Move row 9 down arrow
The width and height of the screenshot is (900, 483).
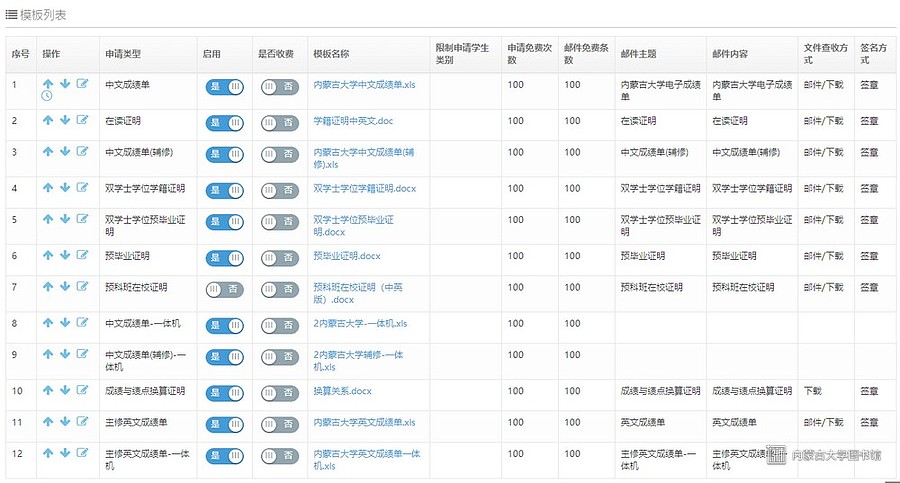(65, 354)
